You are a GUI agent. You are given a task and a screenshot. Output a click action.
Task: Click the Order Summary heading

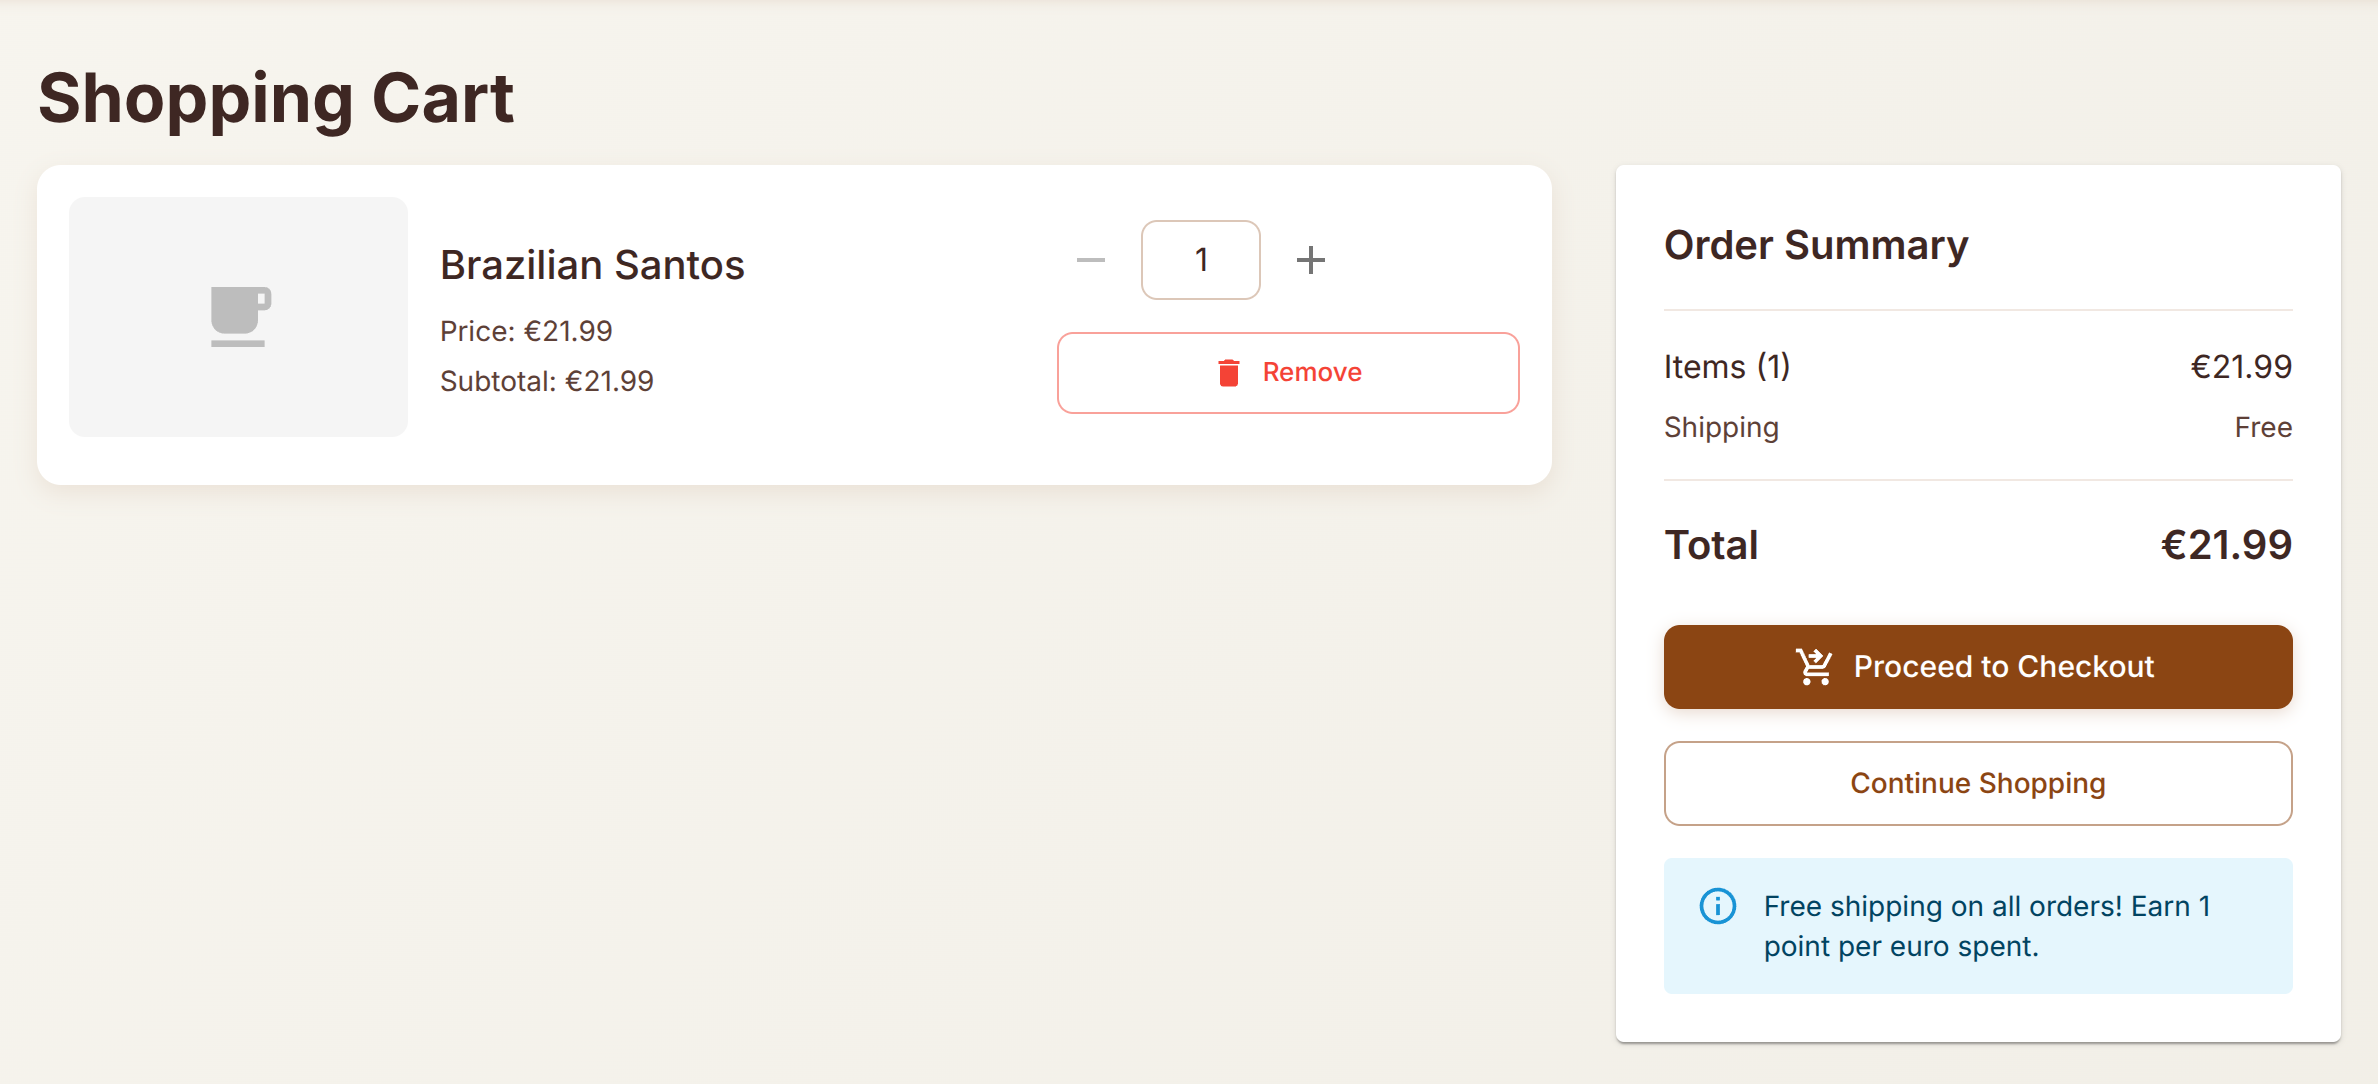point(1815,245)
